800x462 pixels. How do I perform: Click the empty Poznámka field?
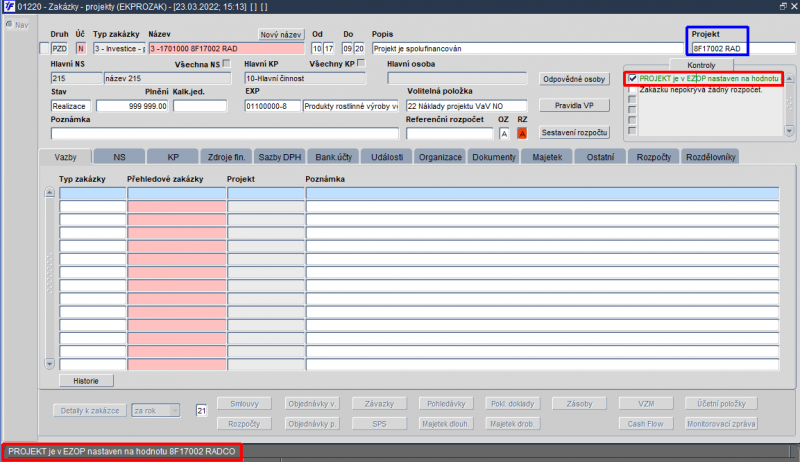point(224,133)
